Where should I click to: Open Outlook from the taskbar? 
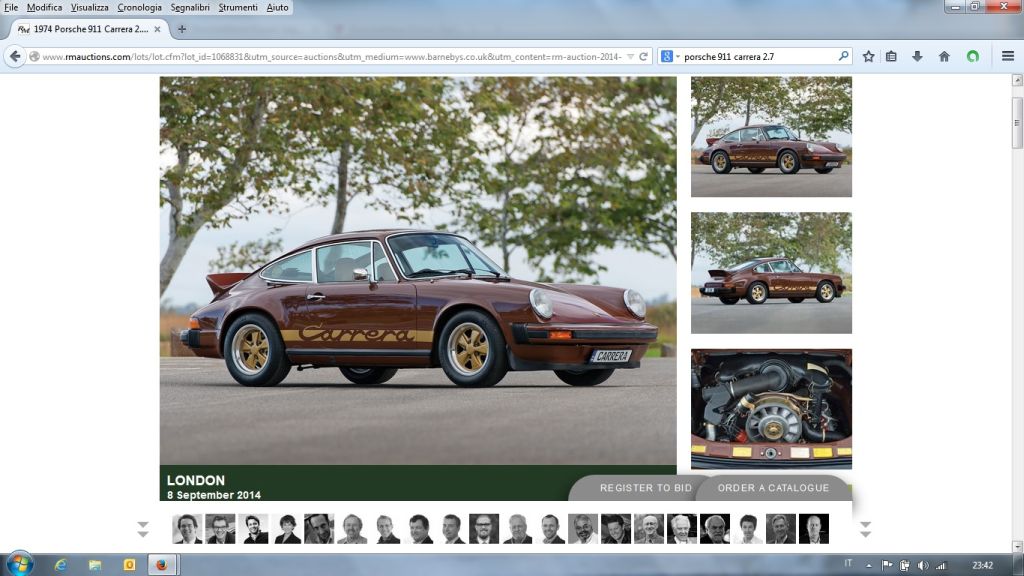129,565
